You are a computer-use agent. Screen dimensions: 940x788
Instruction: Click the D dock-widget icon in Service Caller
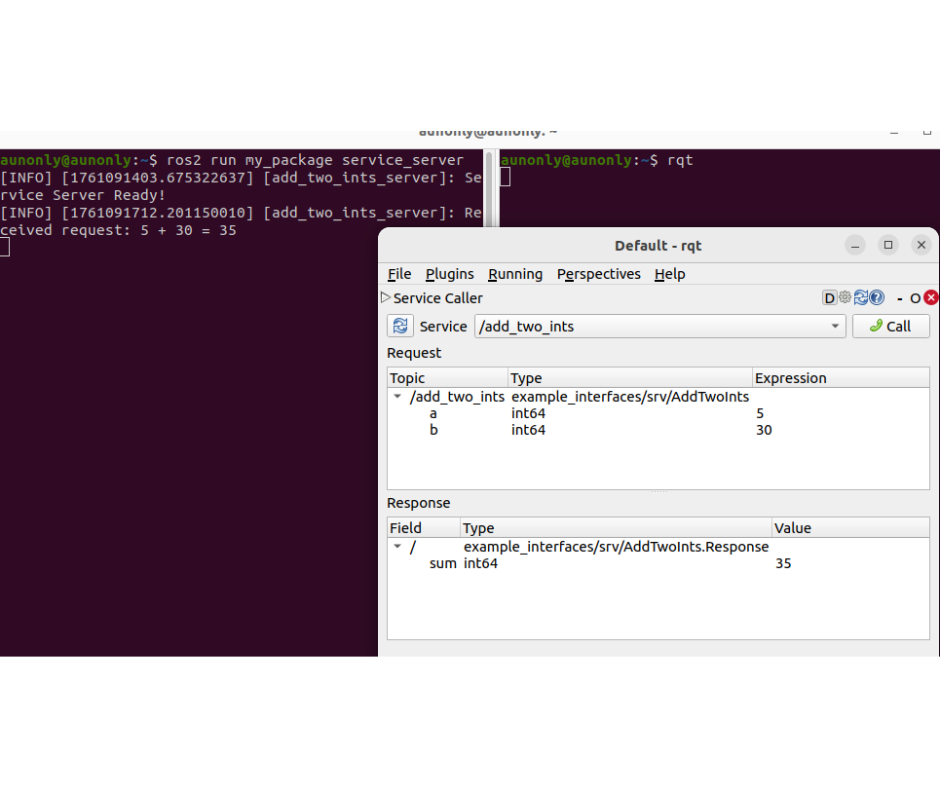[829, 298]
